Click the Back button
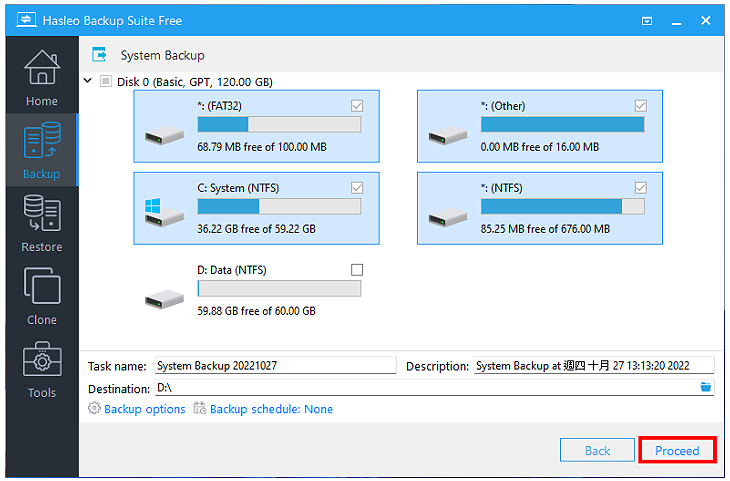The image size is (730, 481). [x=597, y=450]
